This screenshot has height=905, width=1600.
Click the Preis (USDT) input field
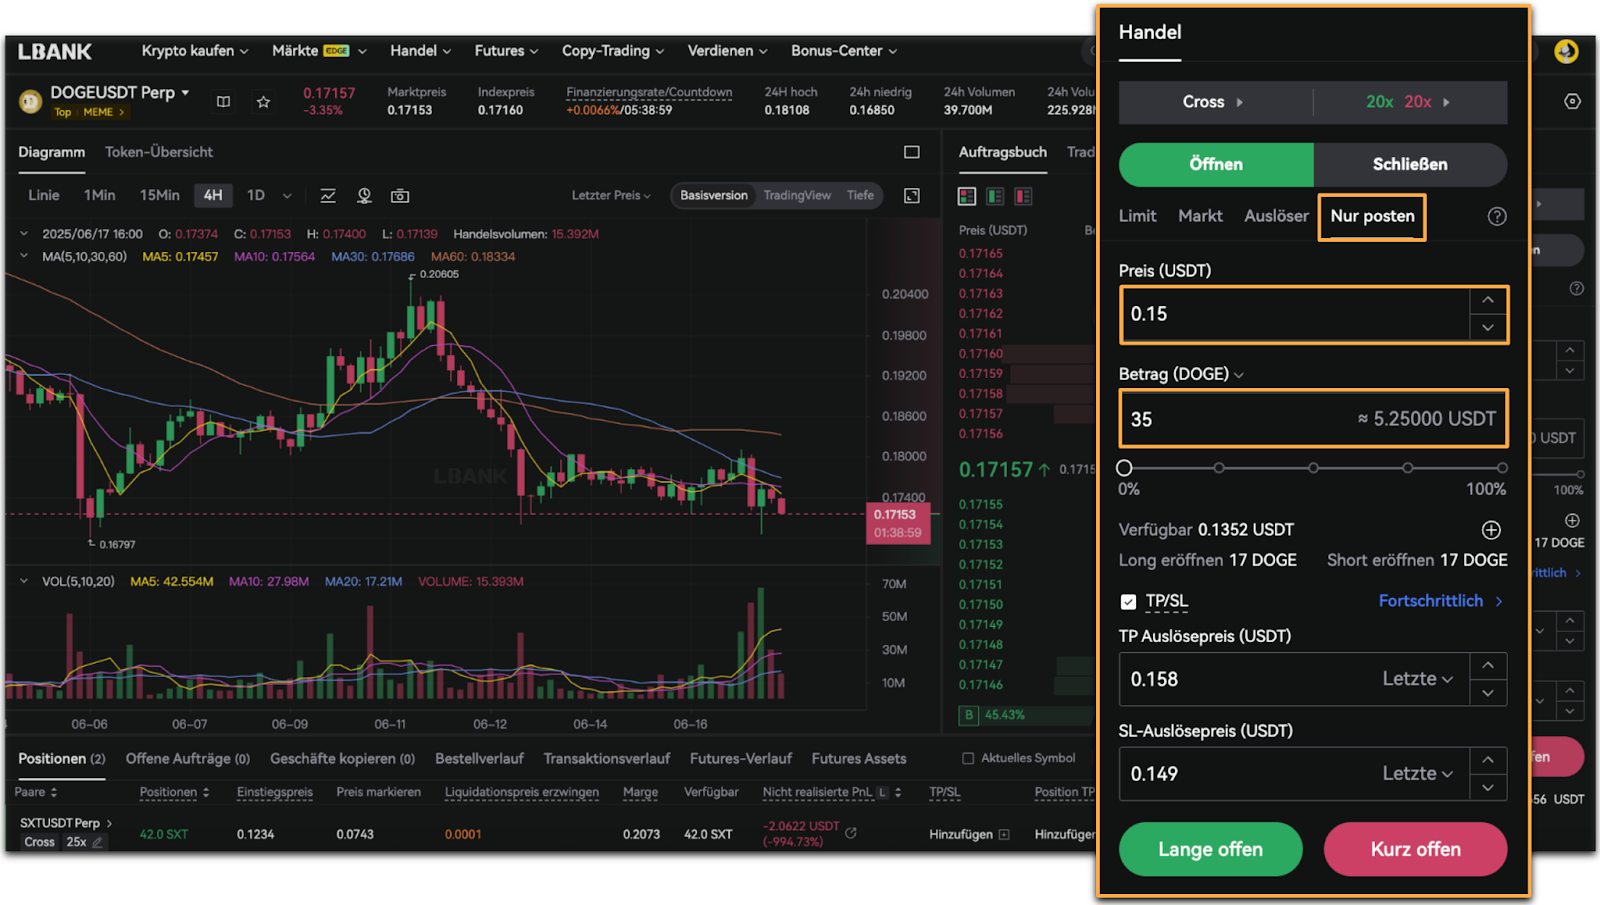click(1295, 315)
